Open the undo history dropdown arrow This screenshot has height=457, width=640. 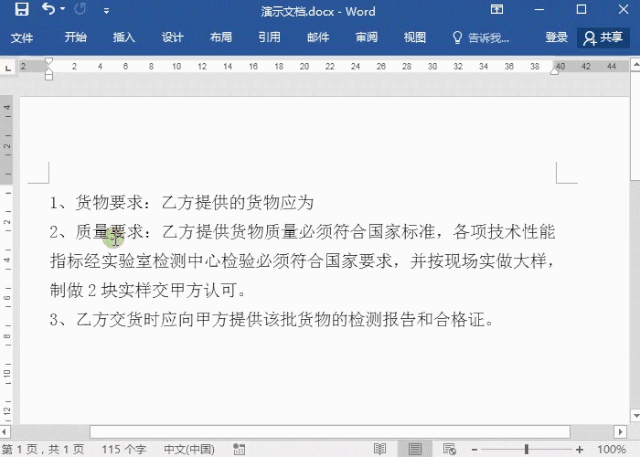pyautogui.click(x=62, y=9)
